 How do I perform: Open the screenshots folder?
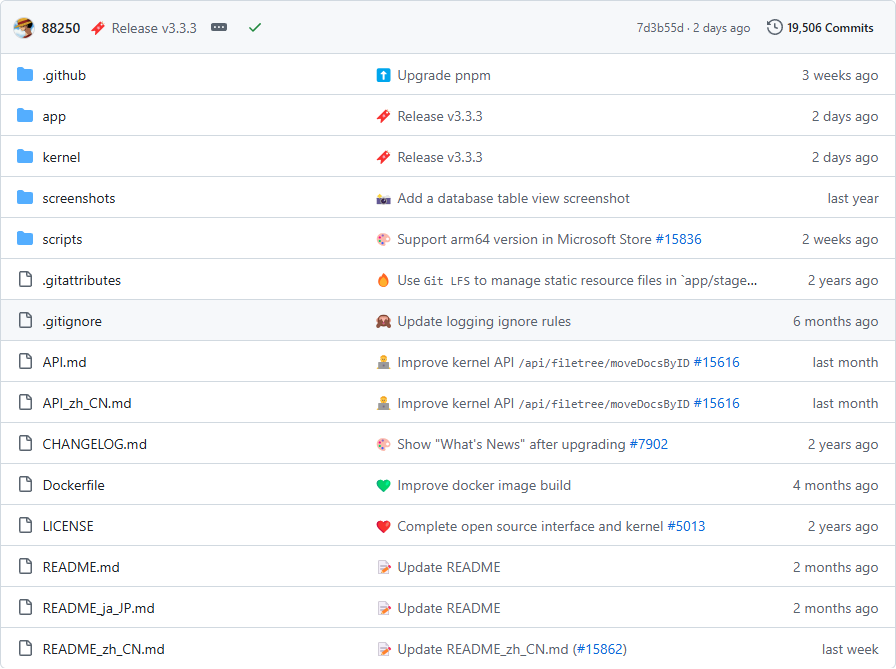pyautogui.click(x=78, y=198)
